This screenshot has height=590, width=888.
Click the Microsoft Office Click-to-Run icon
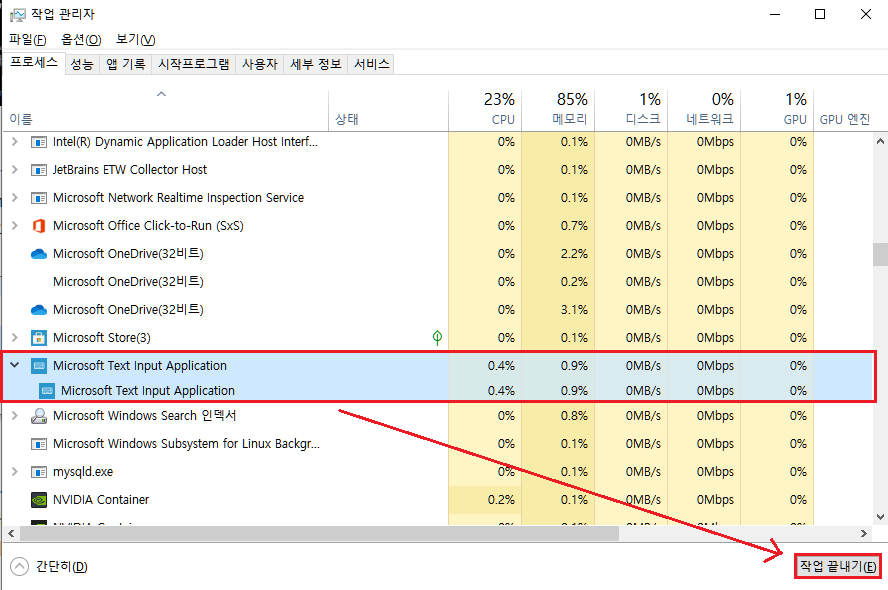pyautogui.click(x=39, y=226)
